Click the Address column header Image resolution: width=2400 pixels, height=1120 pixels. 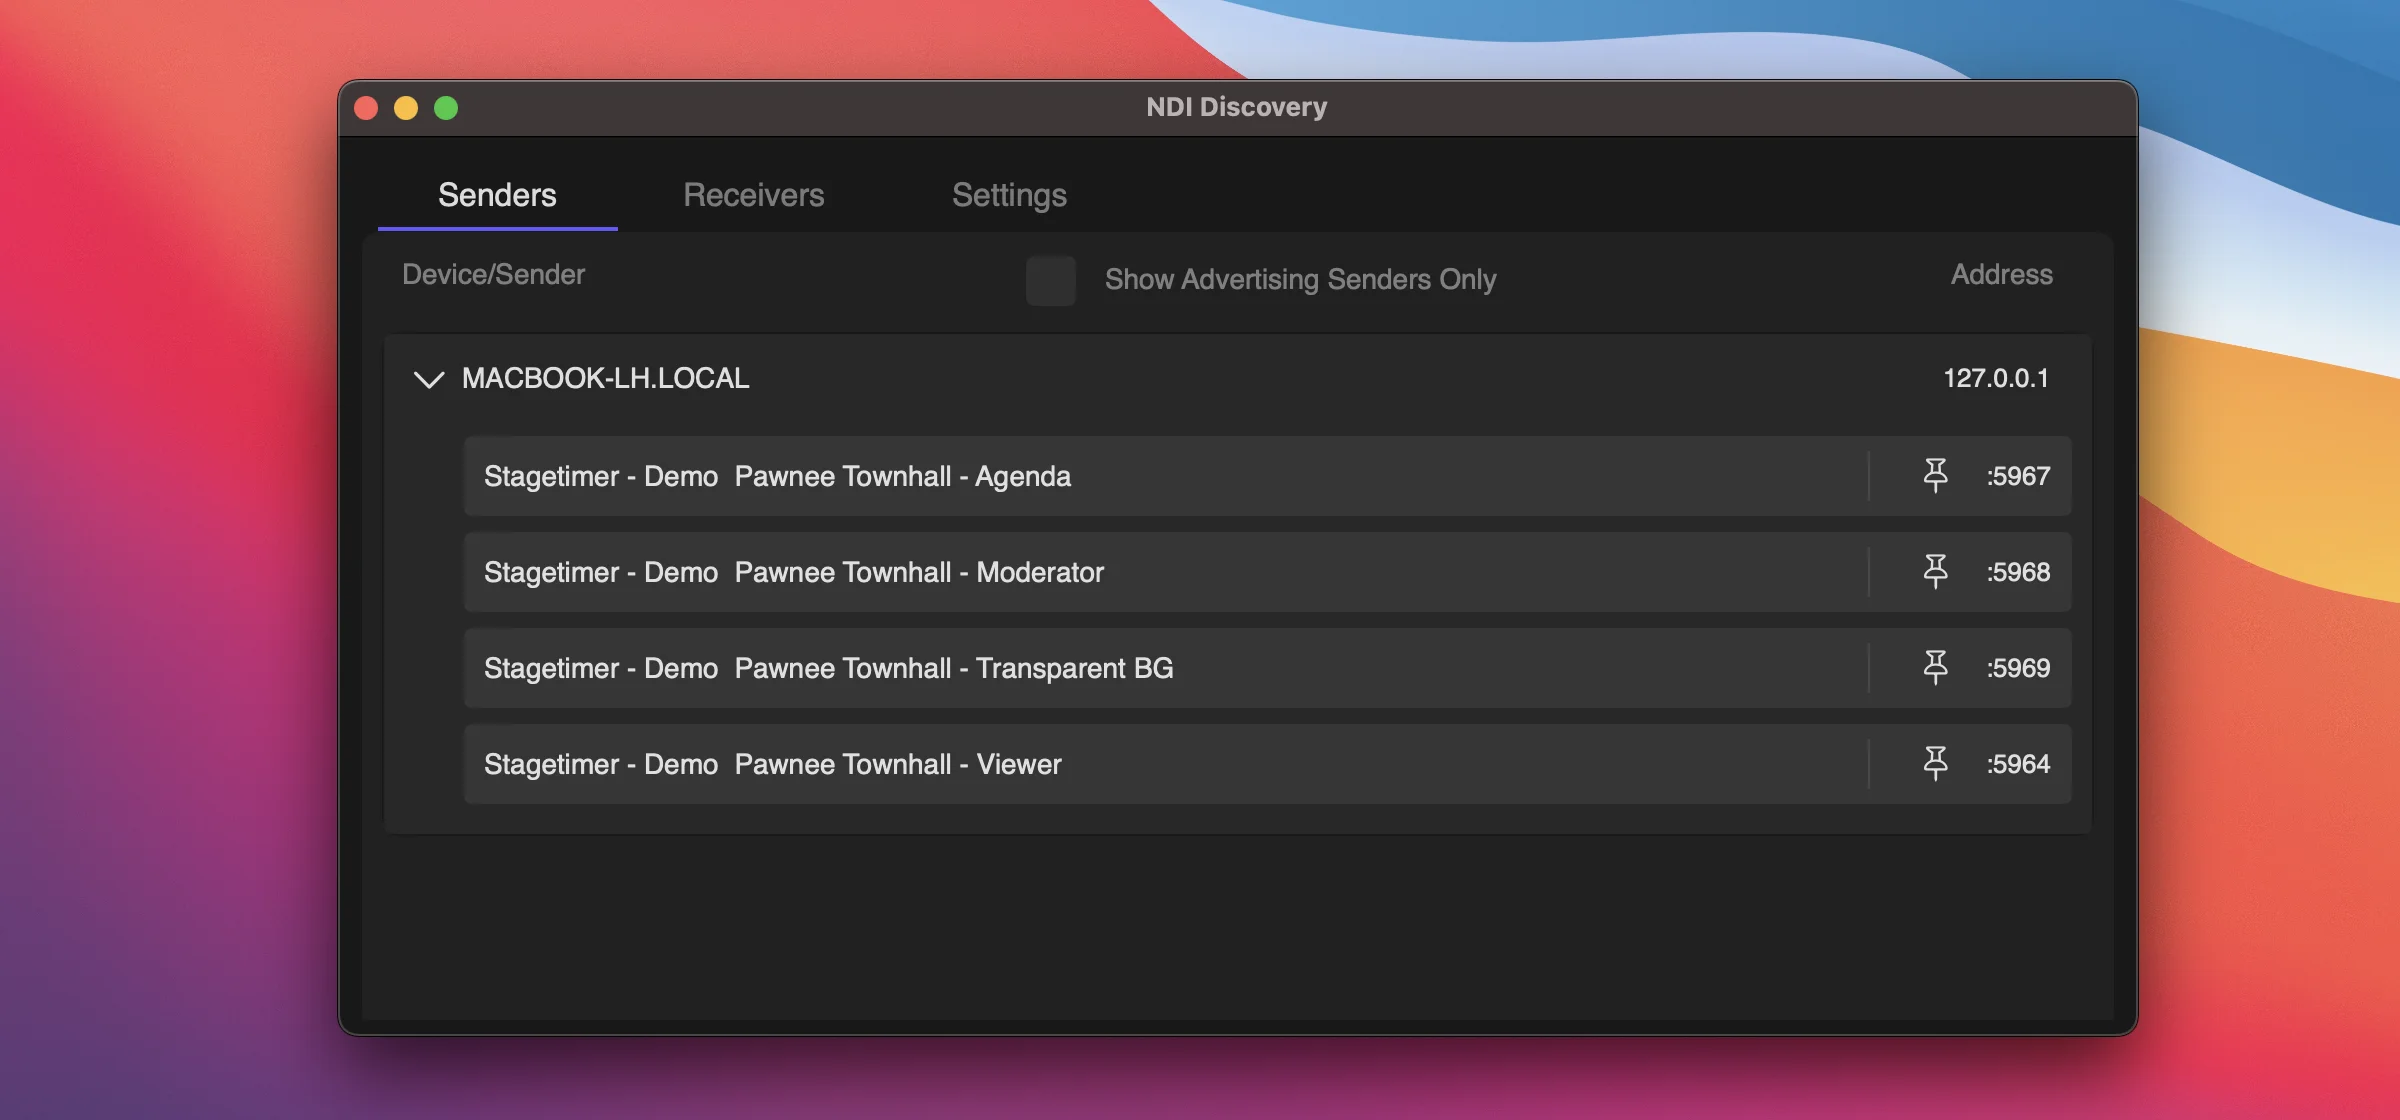click(2001, 274)
